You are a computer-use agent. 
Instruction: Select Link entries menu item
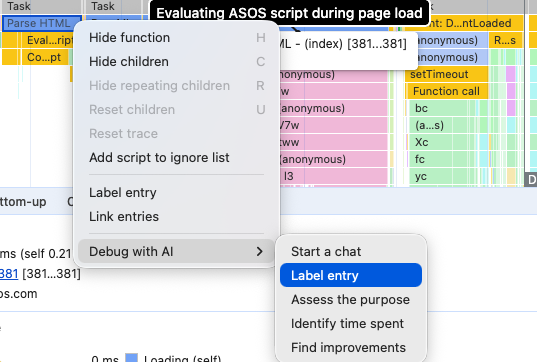pyautogui.click(x=176, y=217)
